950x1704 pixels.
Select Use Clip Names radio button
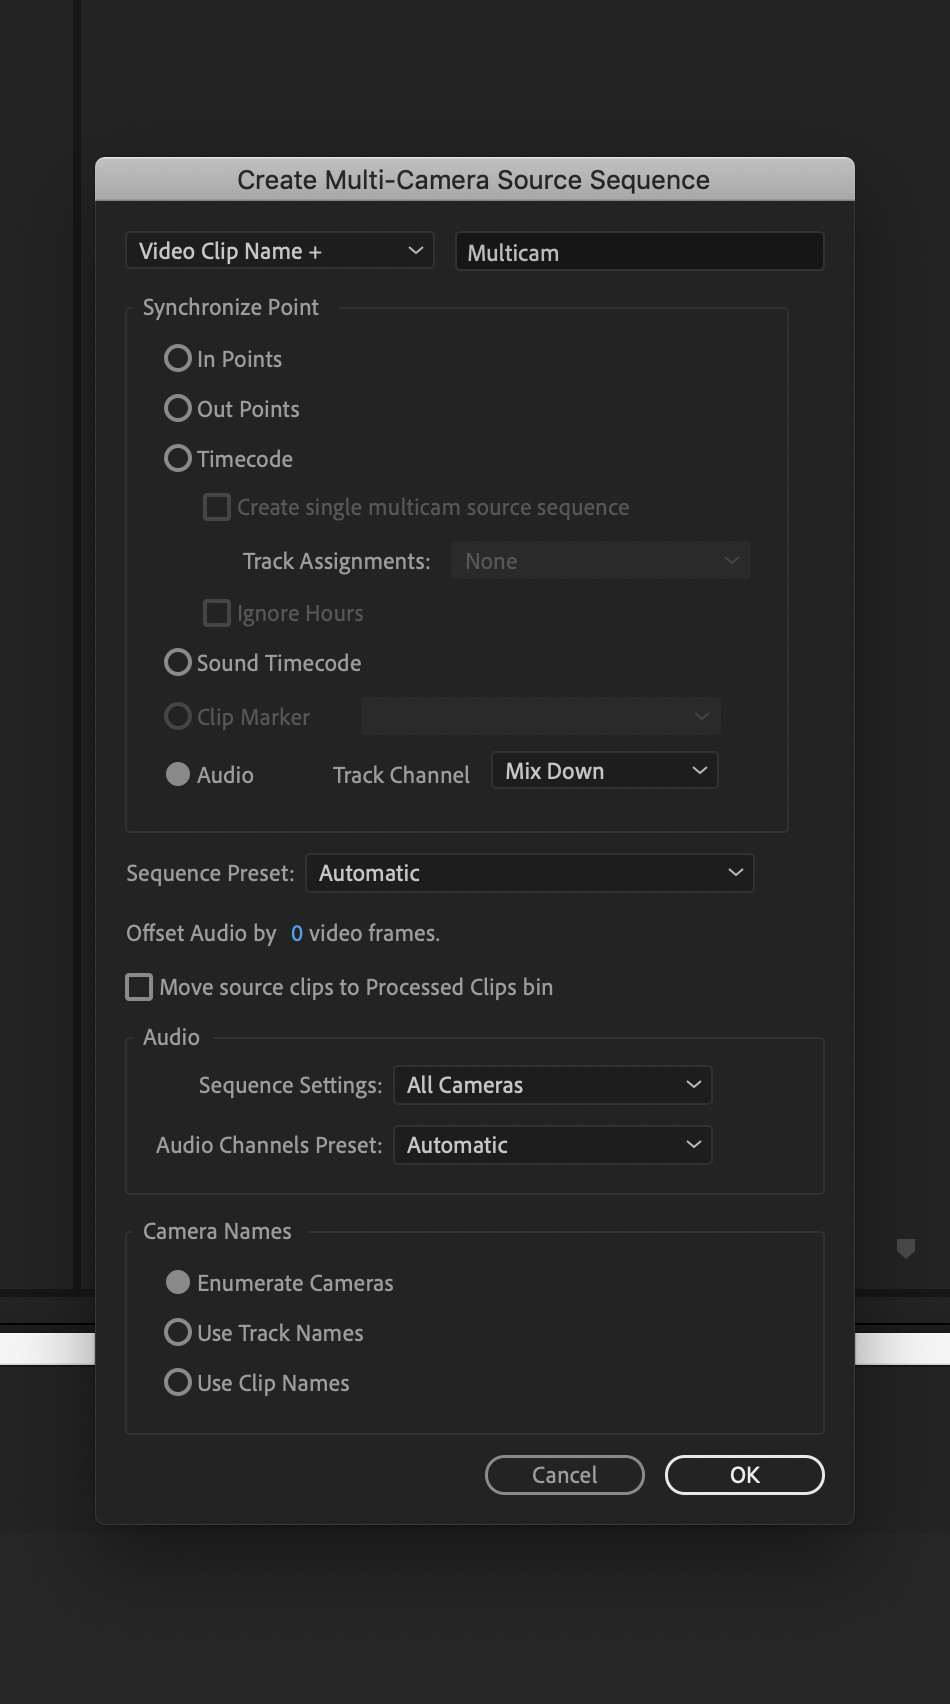tap(178, 1383)
